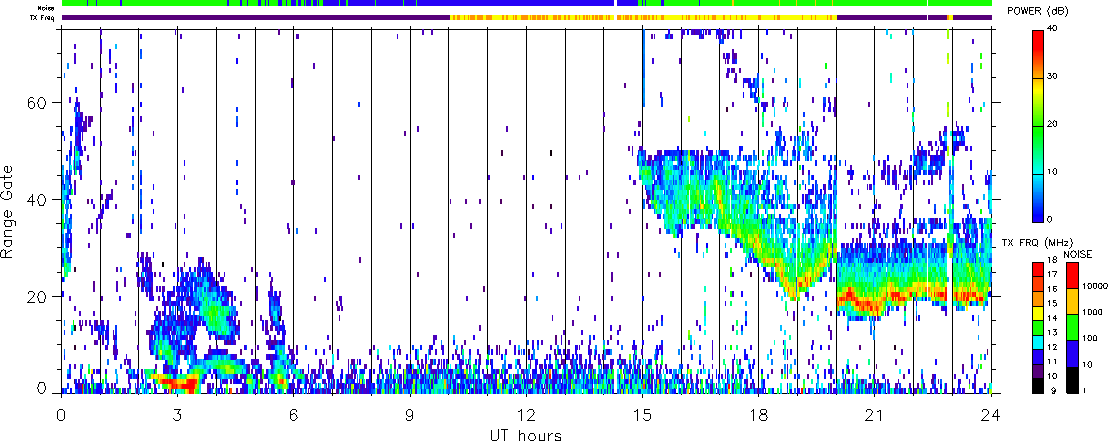The width and height of the screenshot is (1108, 441).
Task: Click TX FRQ legend value "13"
Action: click(1052, 332)
